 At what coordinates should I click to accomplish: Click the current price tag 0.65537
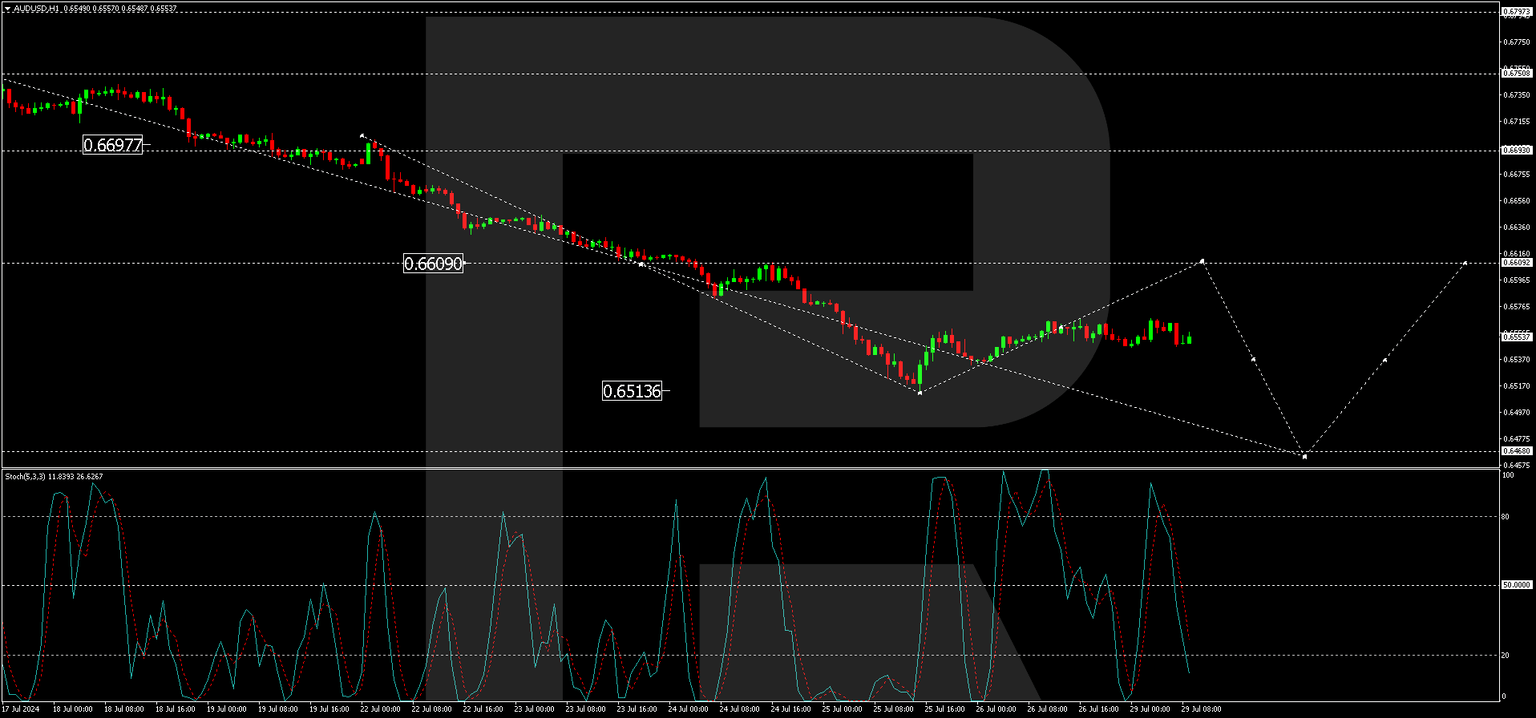(x=1516, y=339)
